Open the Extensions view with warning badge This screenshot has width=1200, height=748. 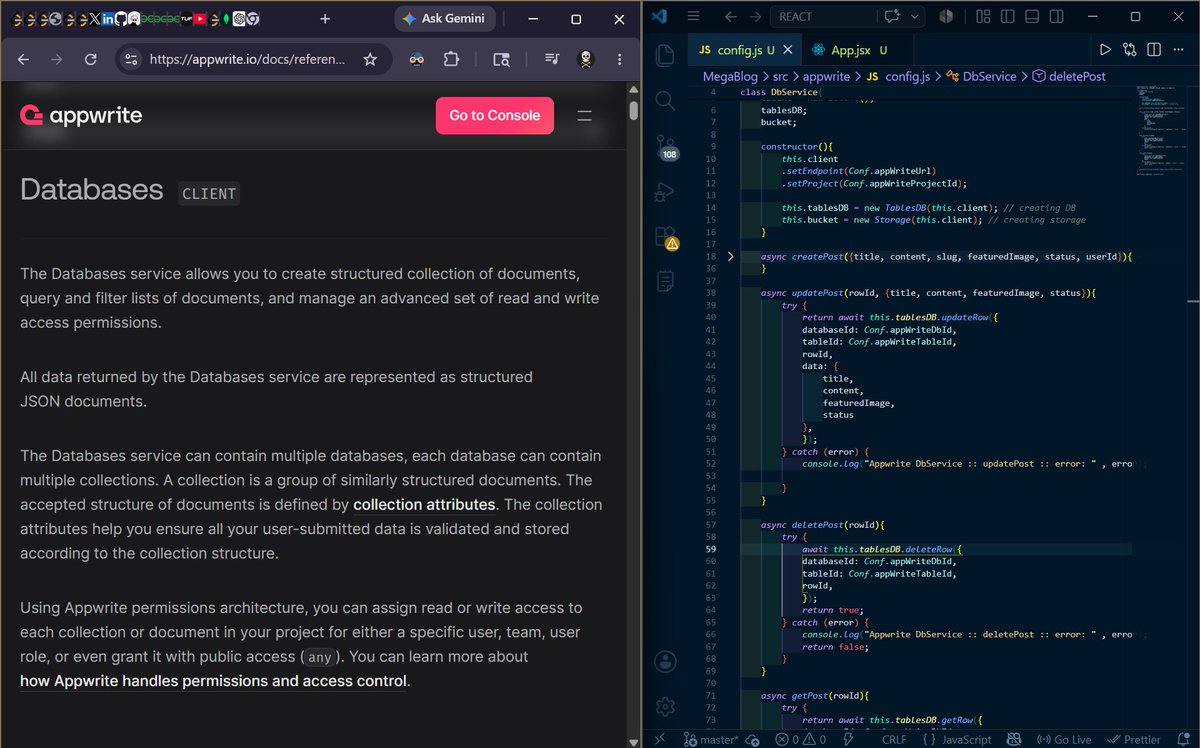tap(665, 238)
